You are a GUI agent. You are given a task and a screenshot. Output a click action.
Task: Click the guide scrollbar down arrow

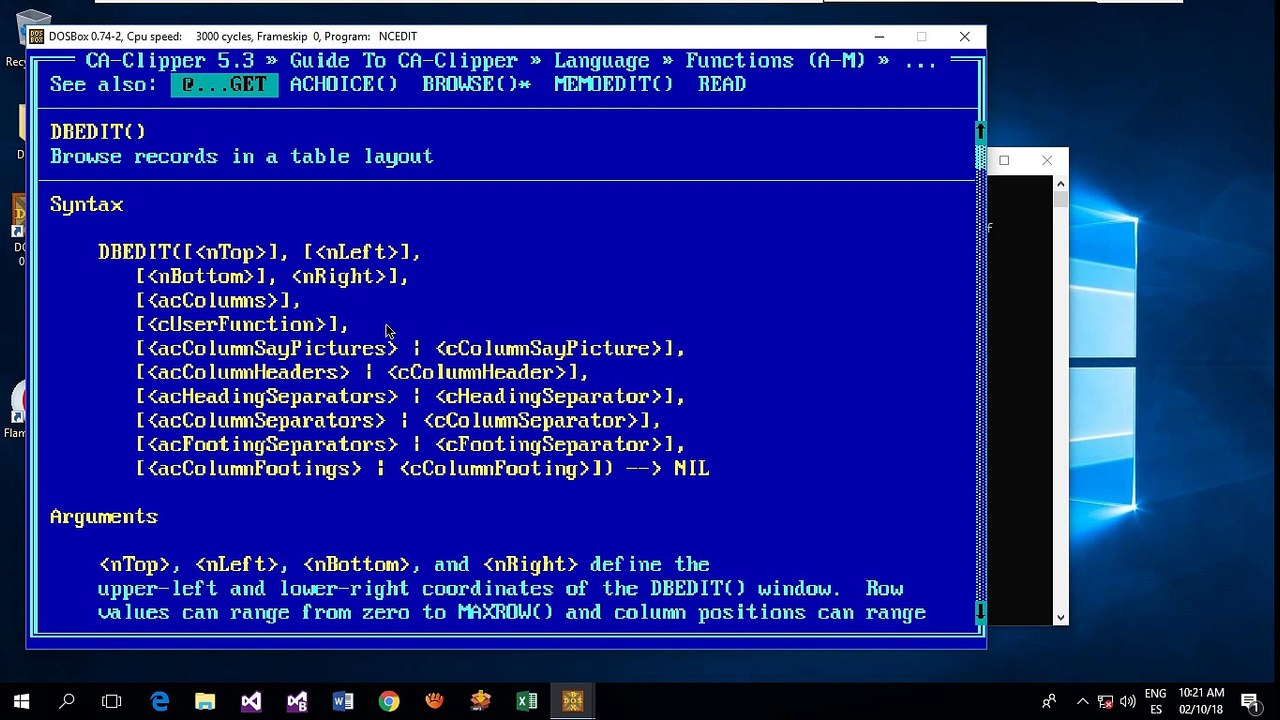(980, 611)
